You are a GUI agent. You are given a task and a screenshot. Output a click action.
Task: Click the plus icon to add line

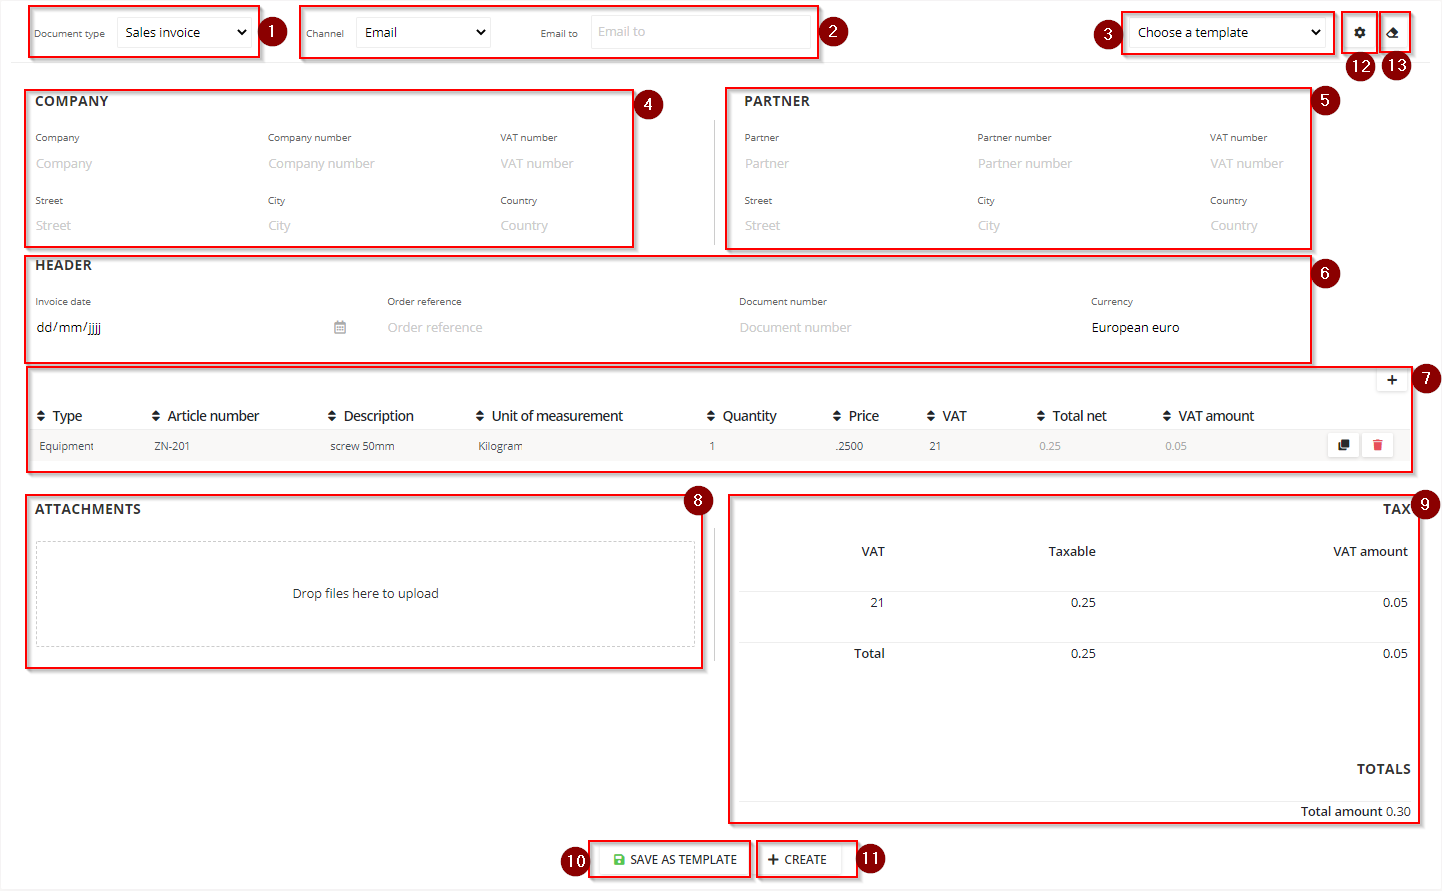pos(1391,380)
